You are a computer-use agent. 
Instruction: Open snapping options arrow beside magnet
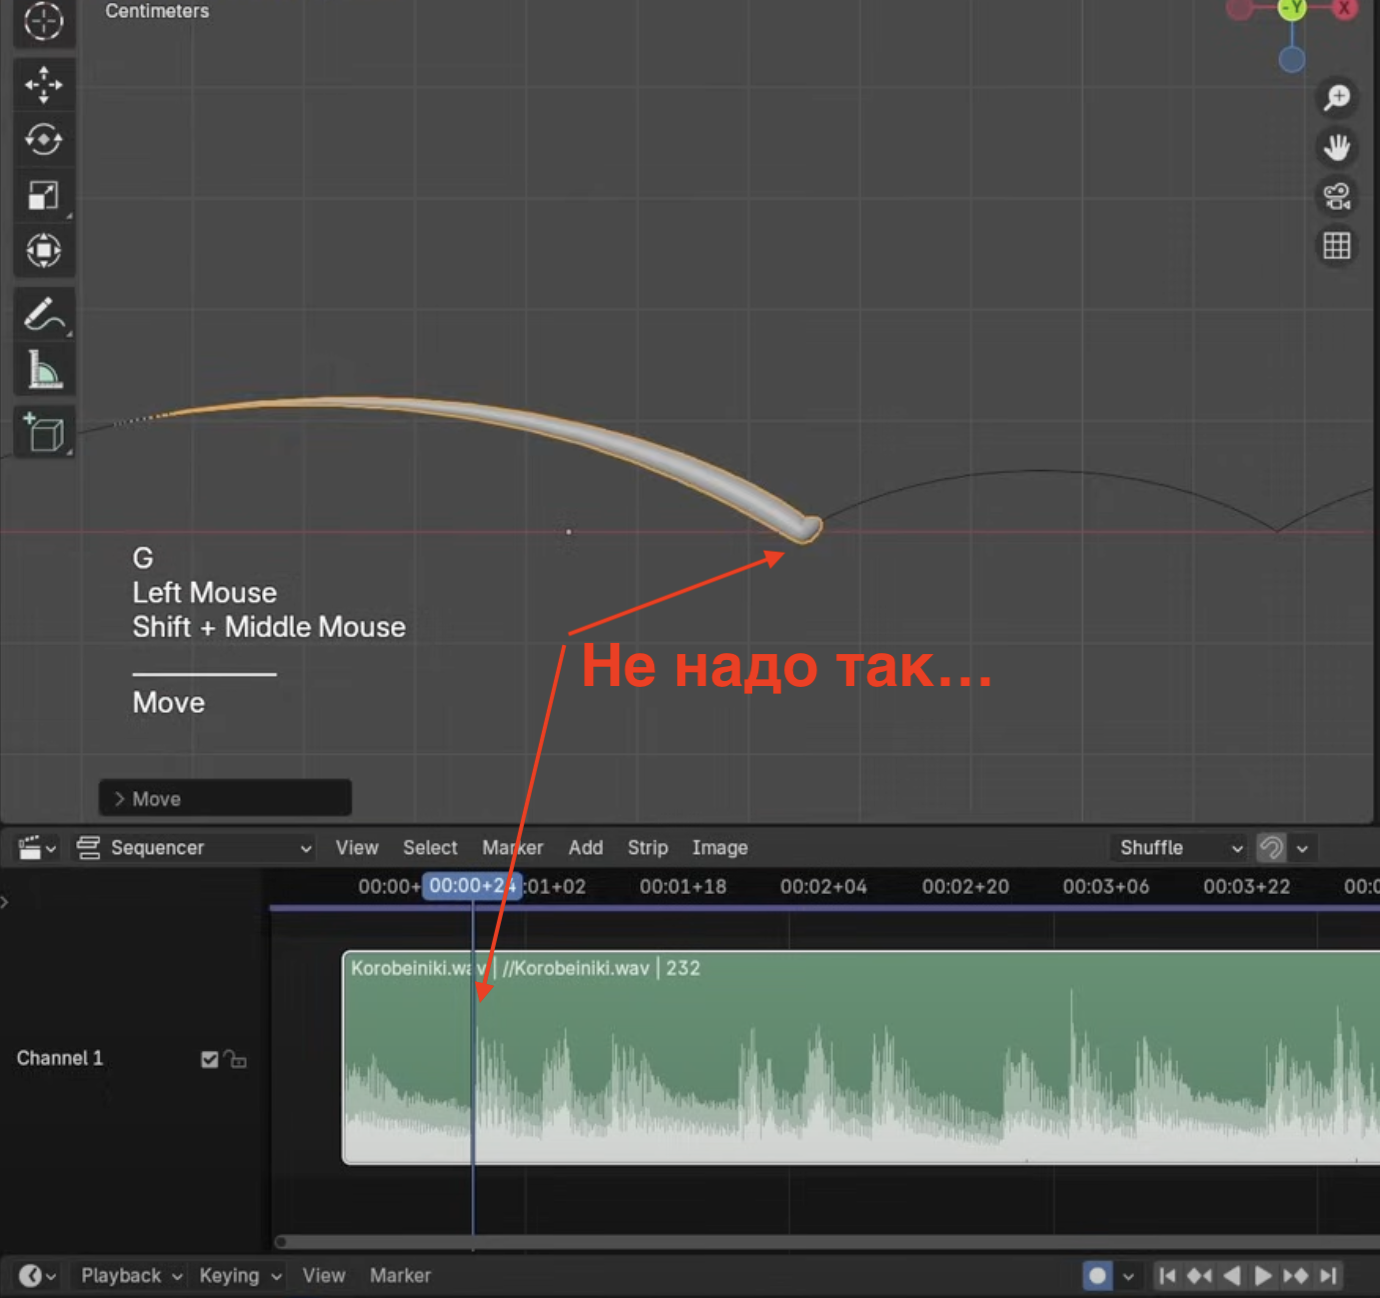(x=1302, y=848)
